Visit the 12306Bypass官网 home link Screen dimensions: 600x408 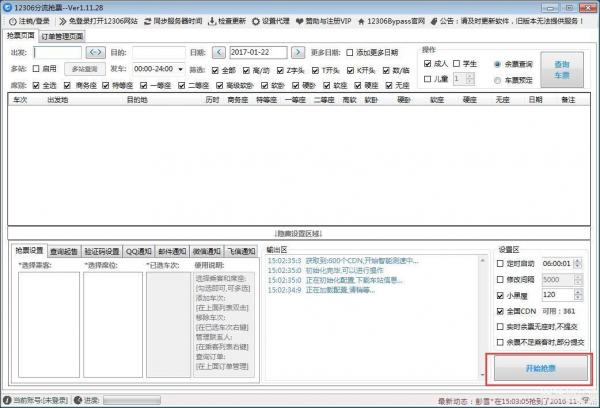[391, 21]
